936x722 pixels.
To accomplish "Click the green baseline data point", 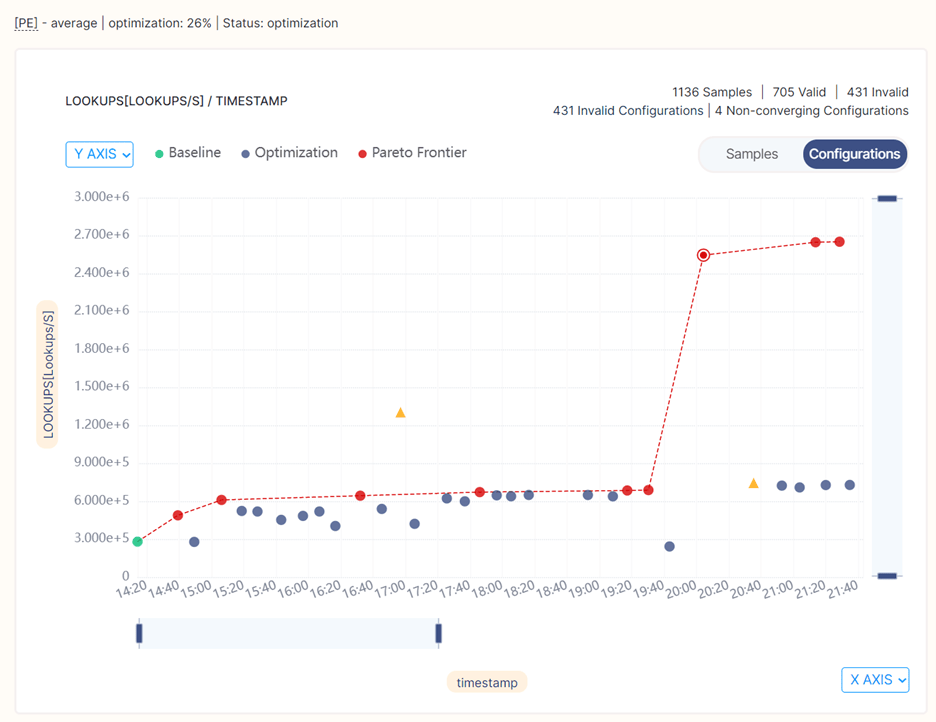I will click(137, 541).
